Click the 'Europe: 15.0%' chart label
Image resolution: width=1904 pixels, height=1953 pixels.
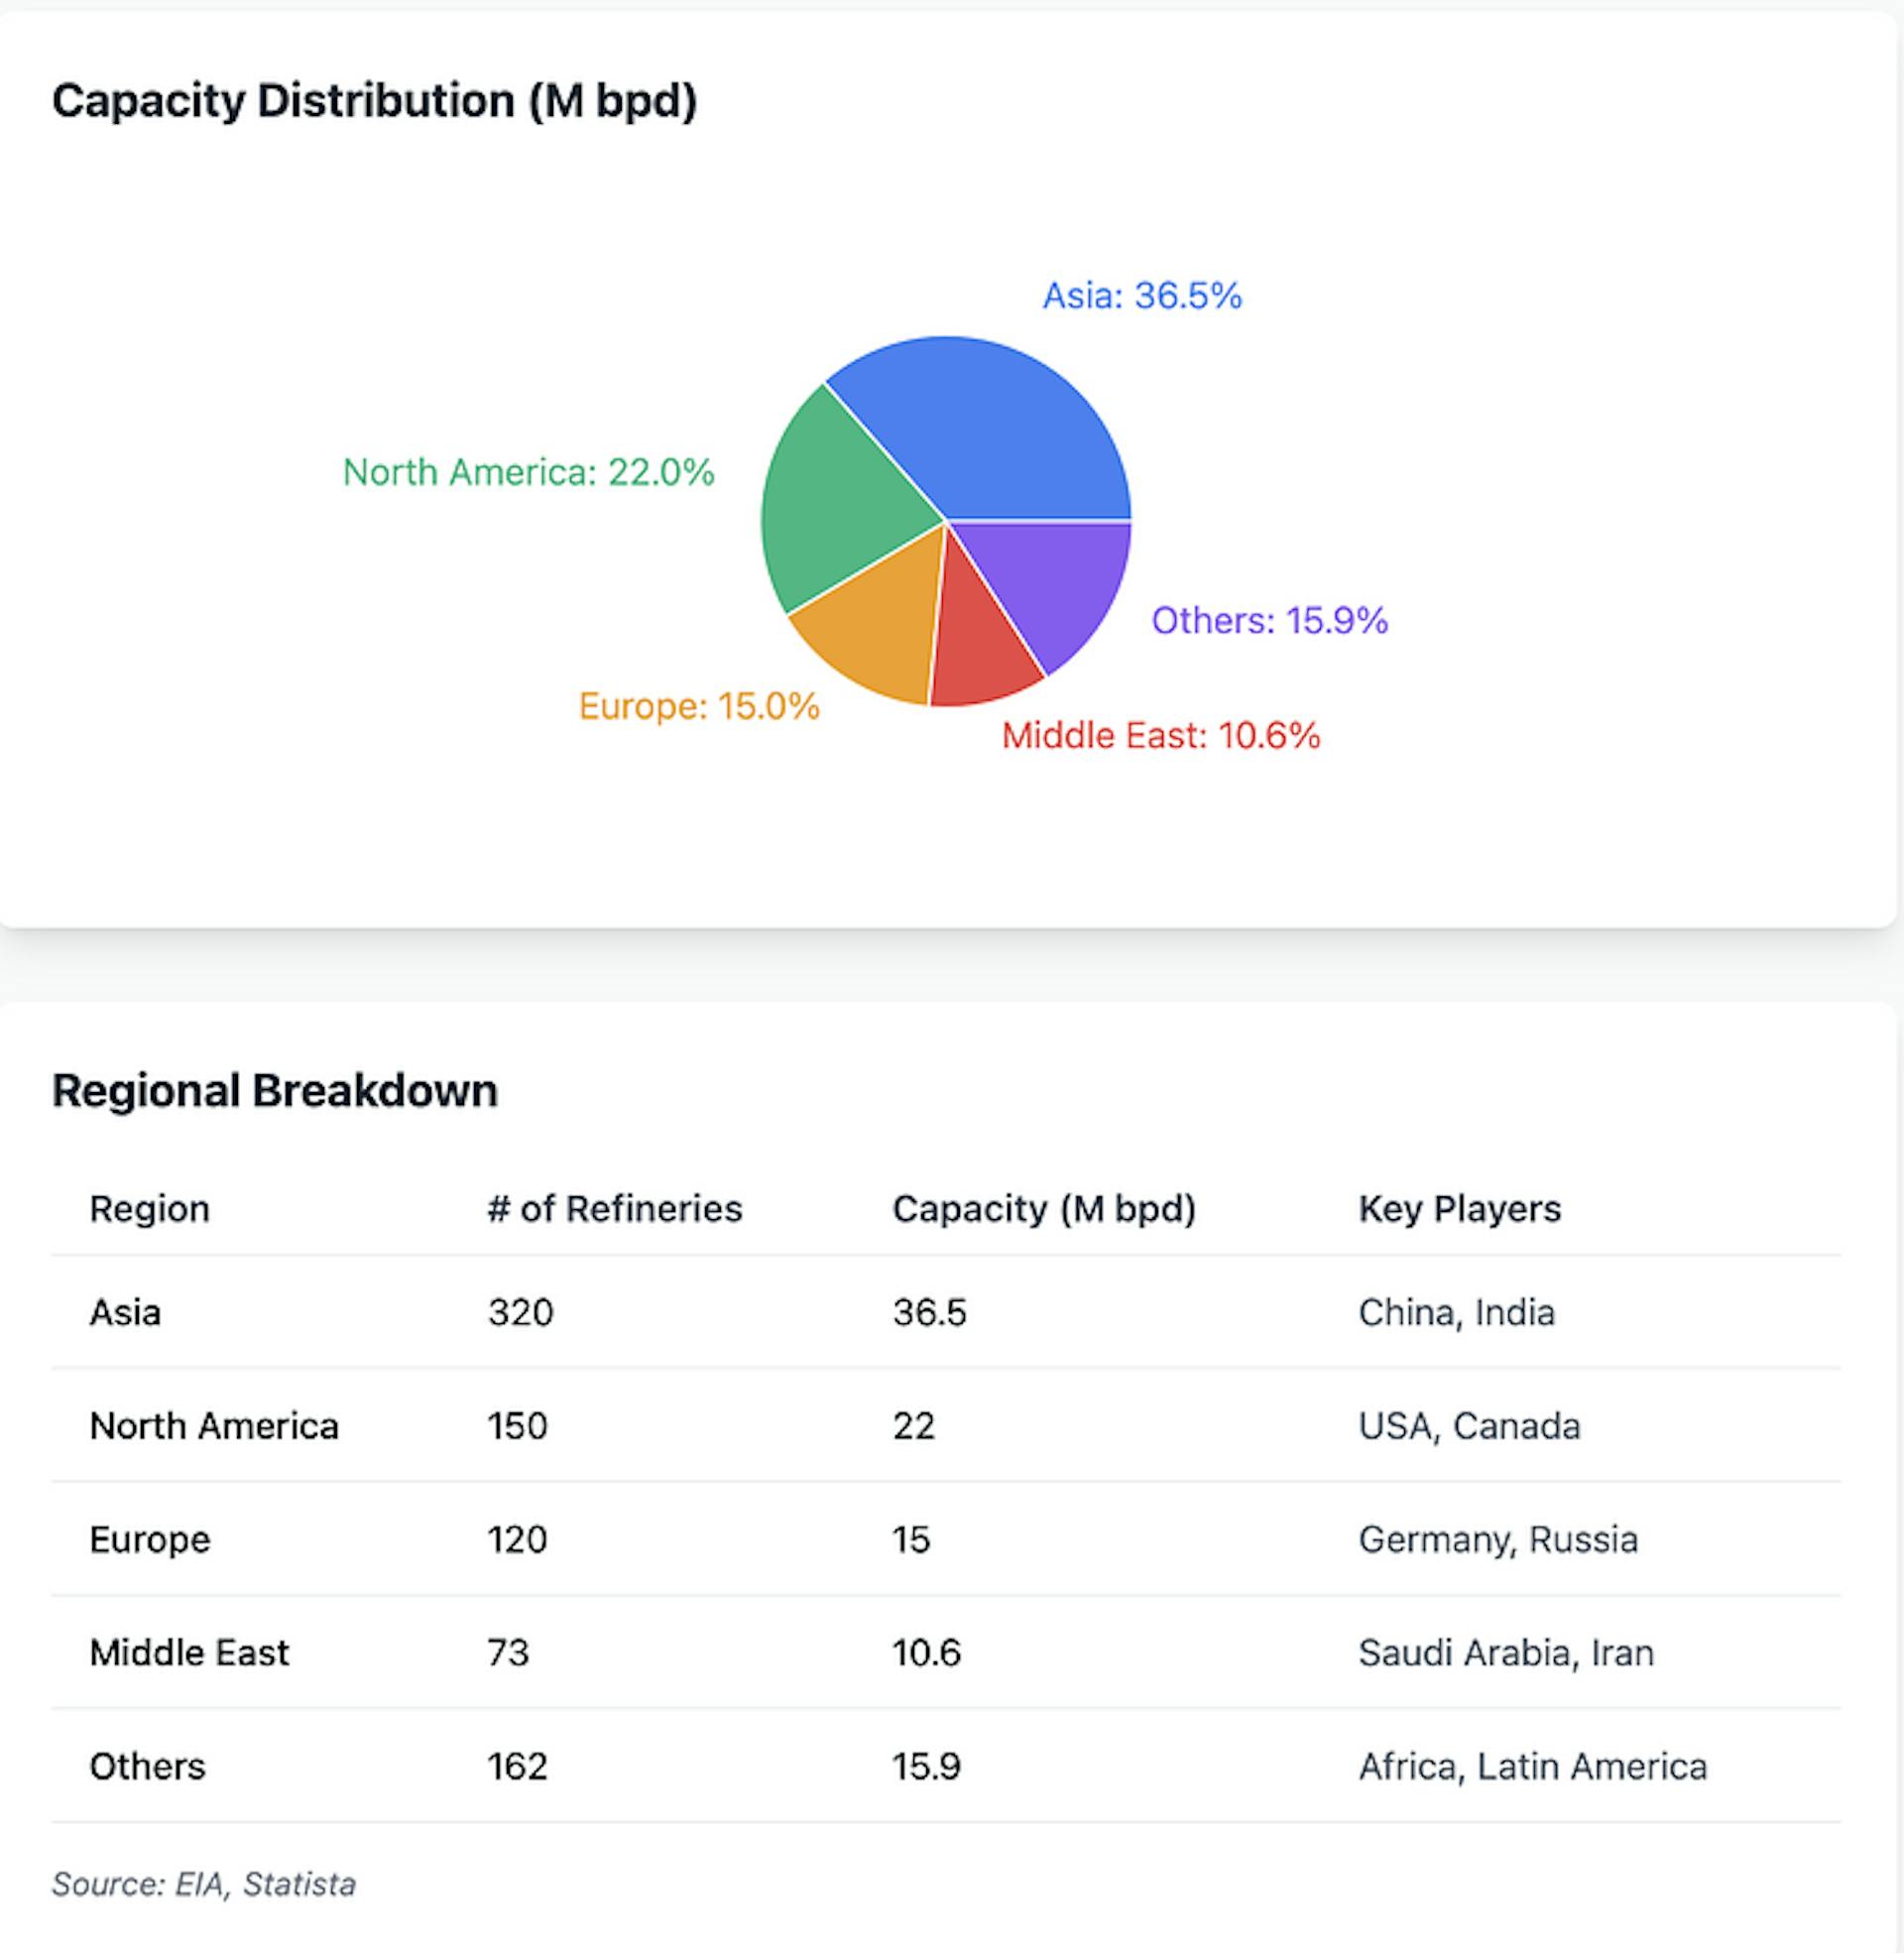pyautogui.click(x=699, y=706)
